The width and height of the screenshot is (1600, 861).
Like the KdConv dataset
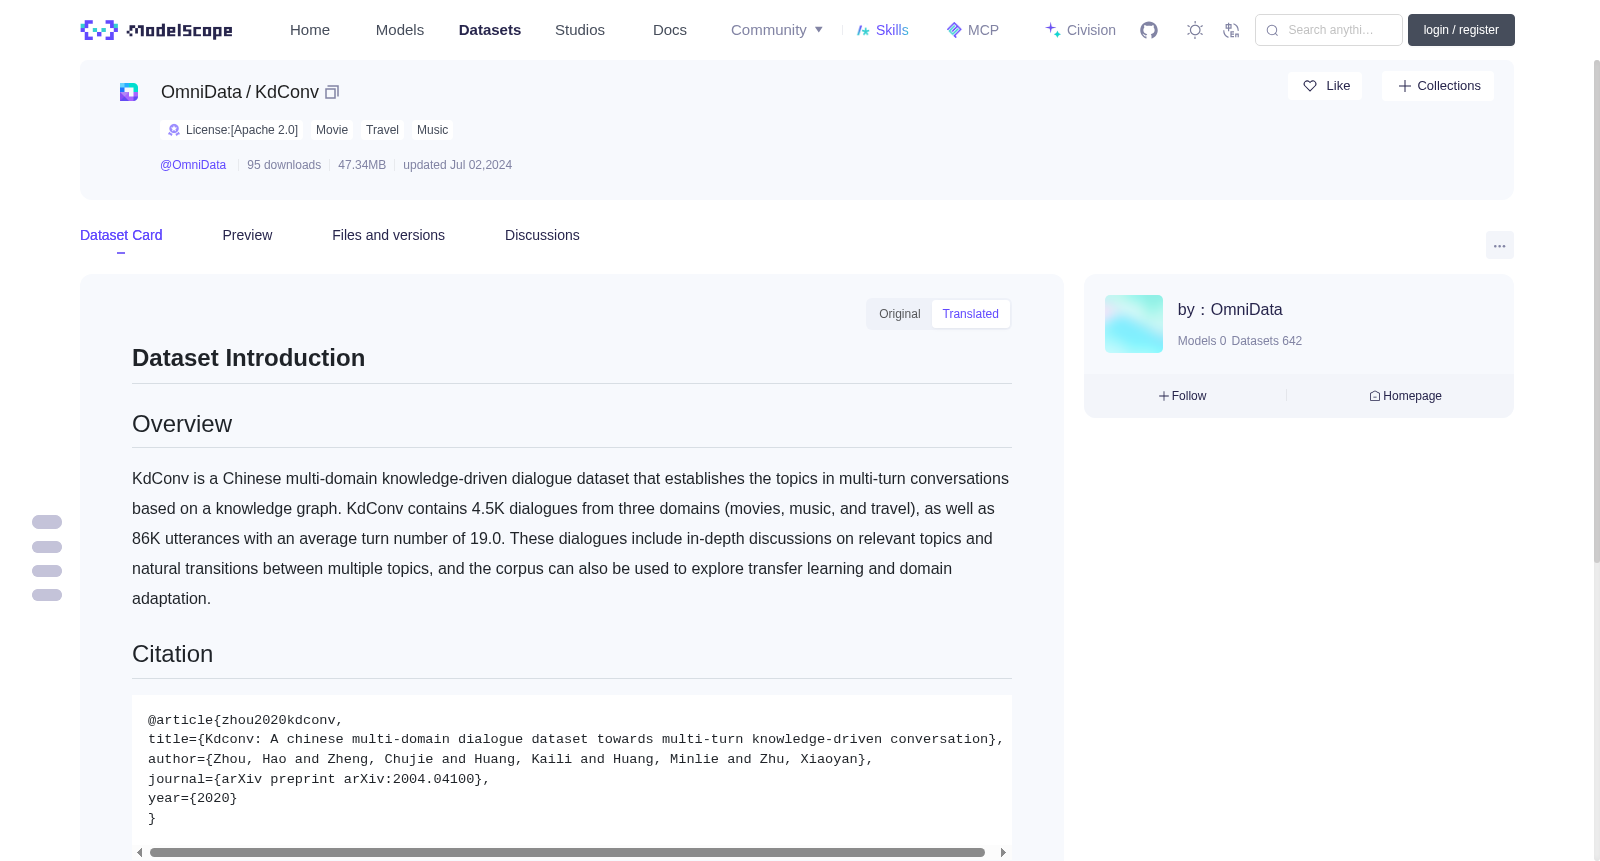1325,86
